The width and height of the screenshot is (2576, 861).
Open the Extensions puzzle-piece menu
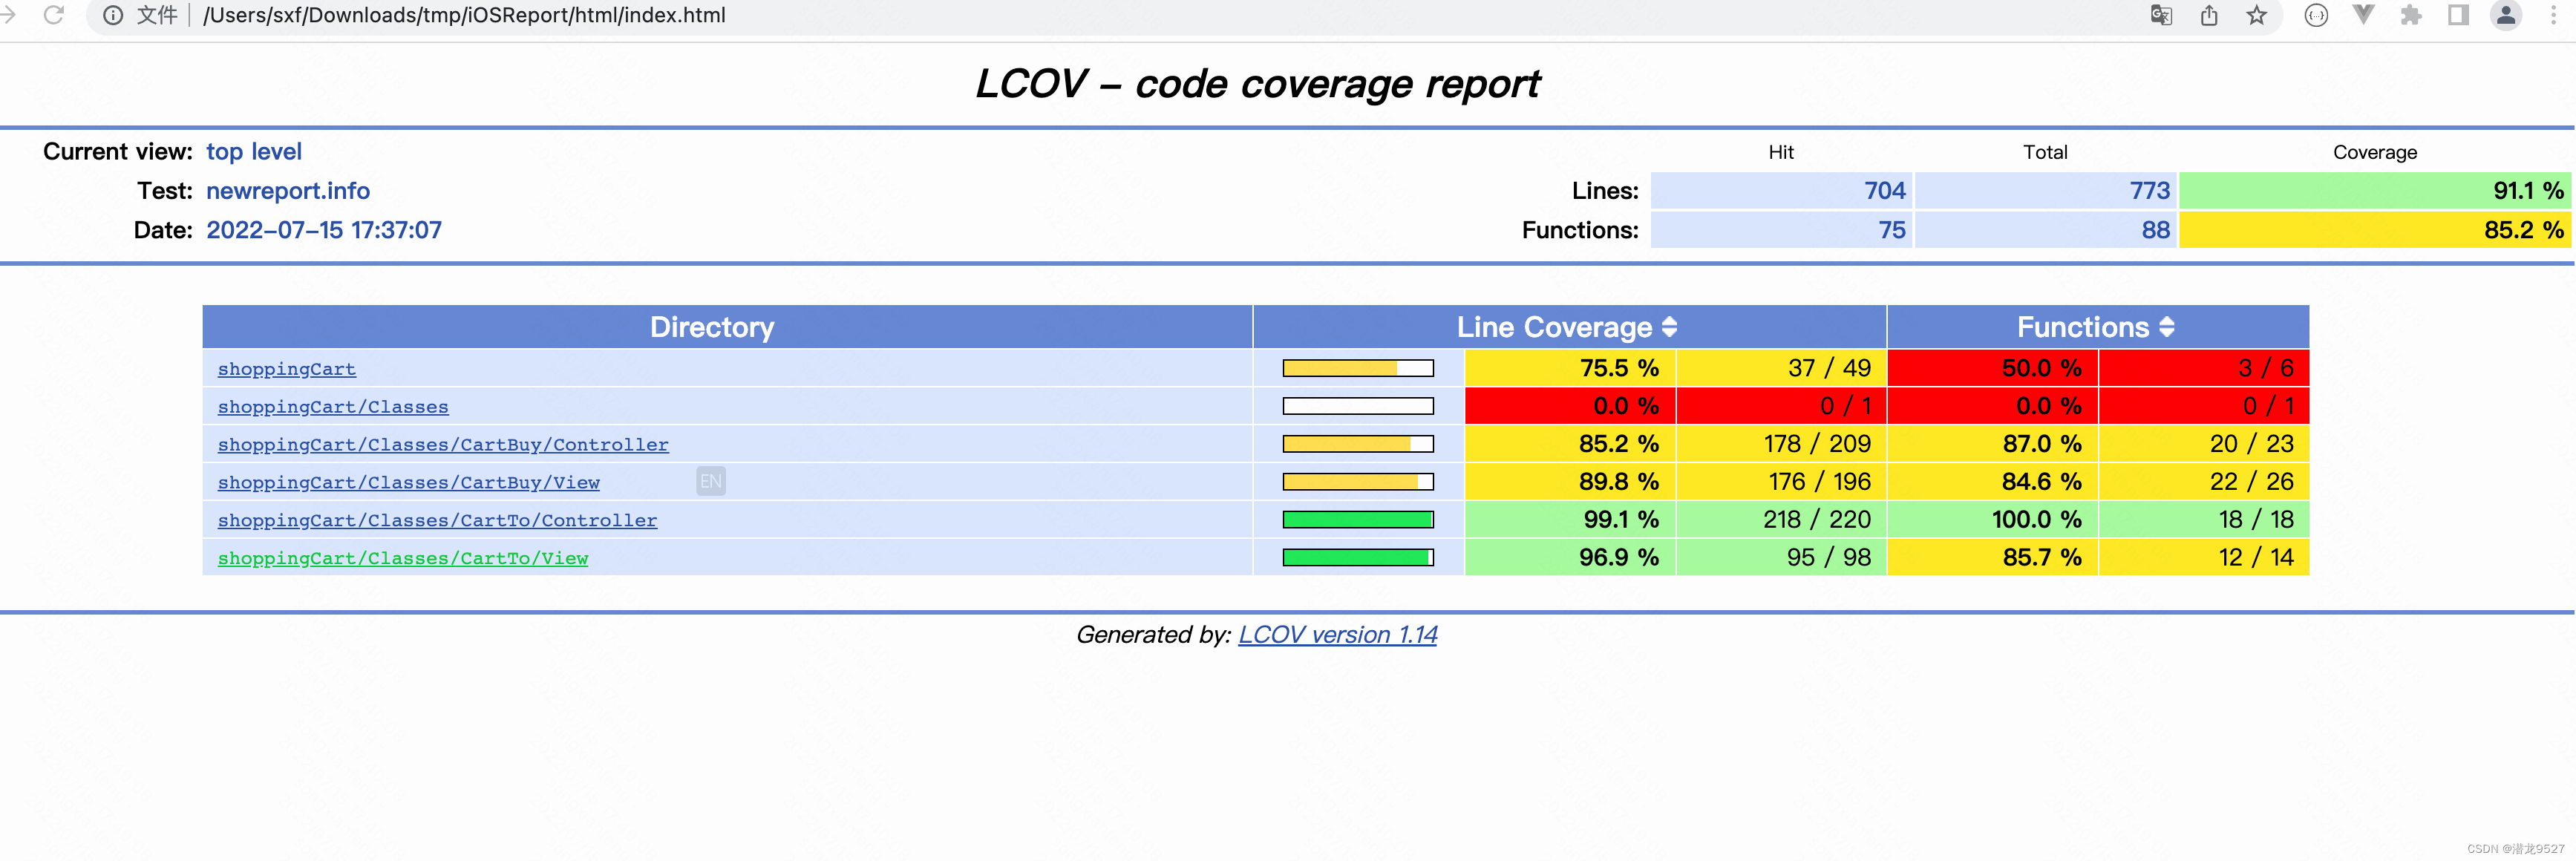click(2411, 15)
